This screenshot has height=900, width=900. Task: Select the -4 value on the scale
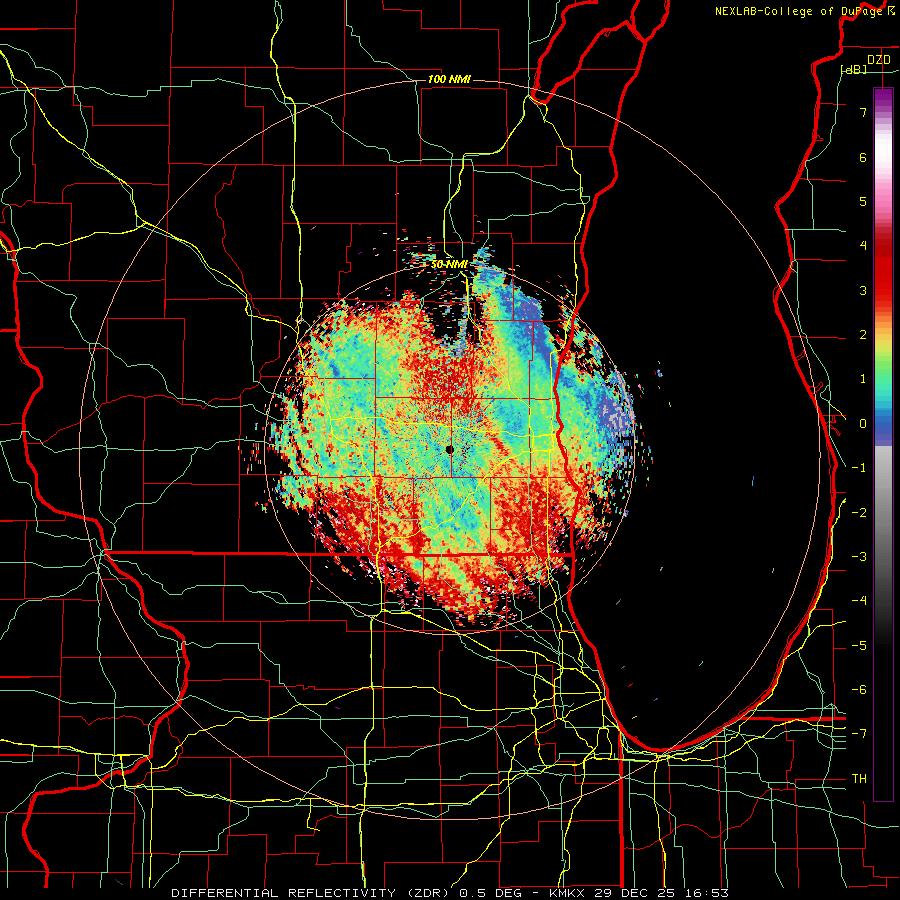[859, 601]
